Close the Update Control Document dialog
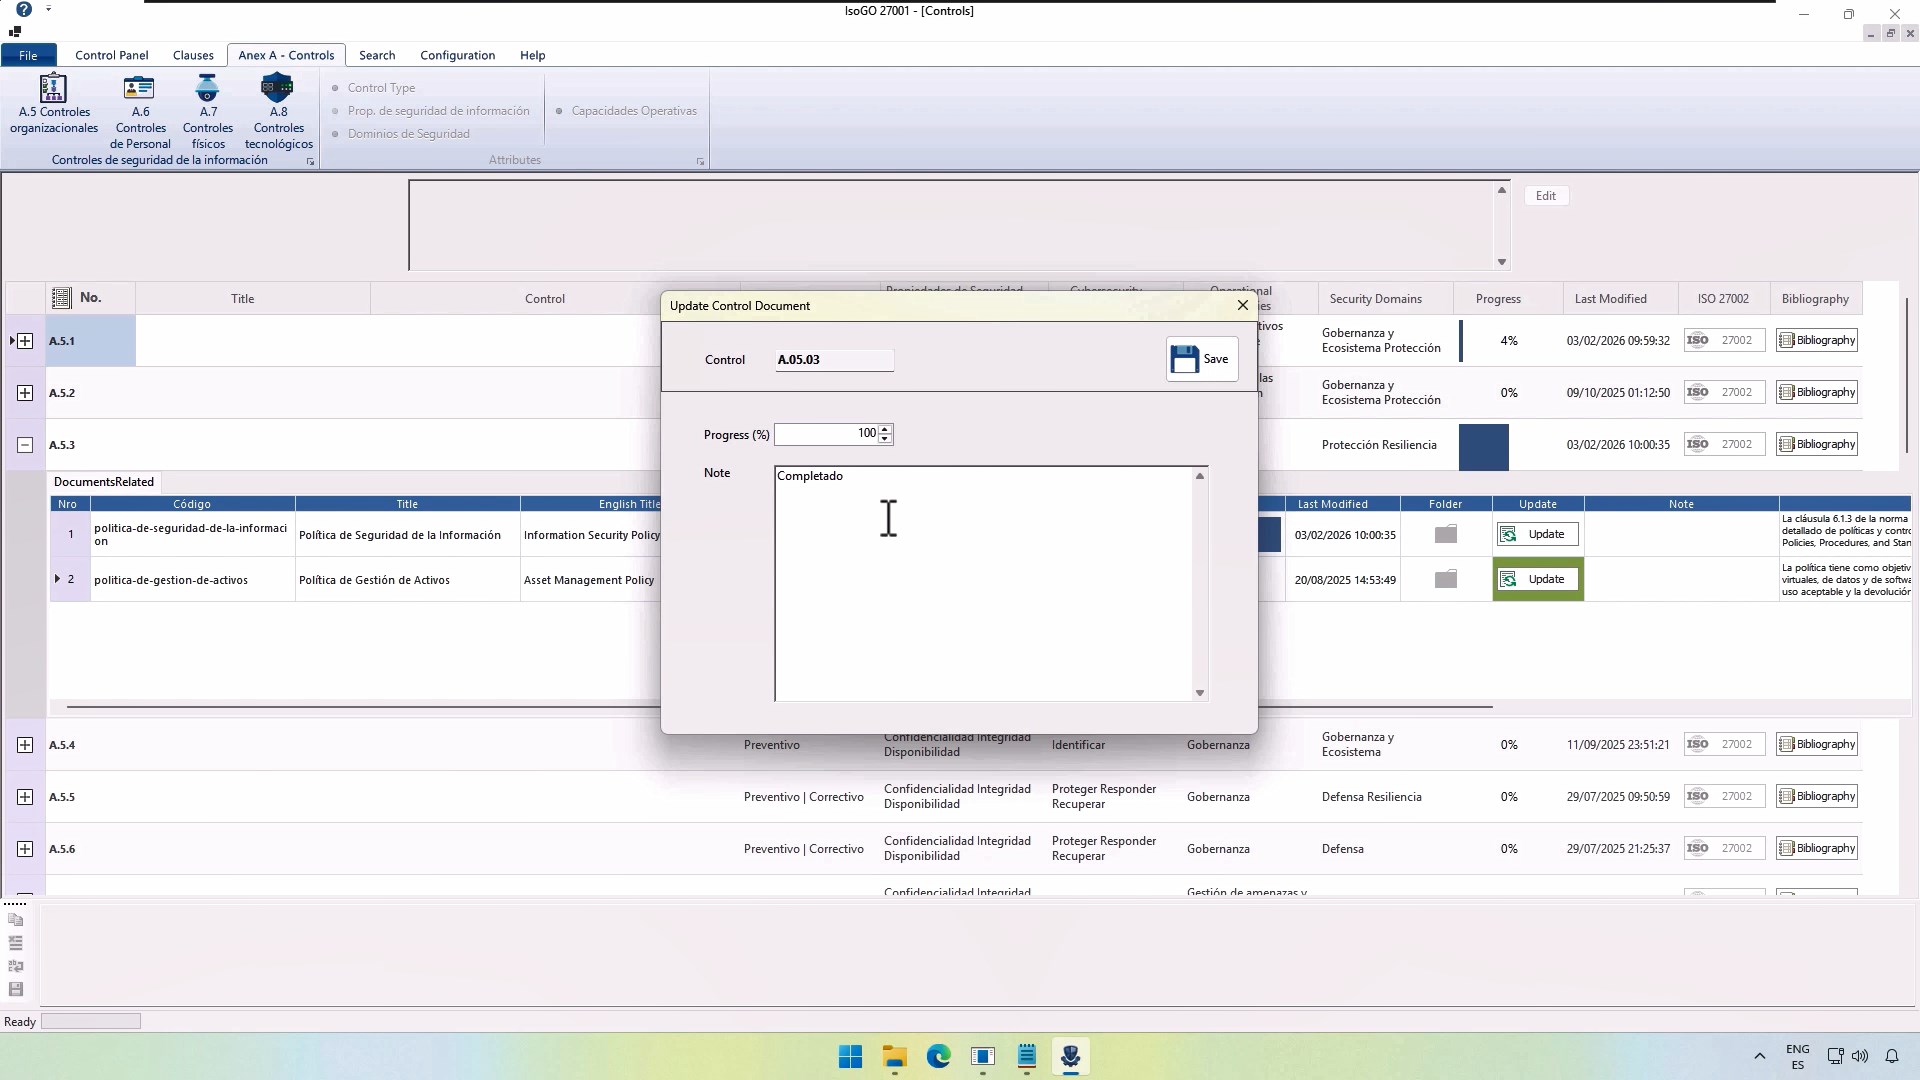1920x1080 pixels. 1243,305
